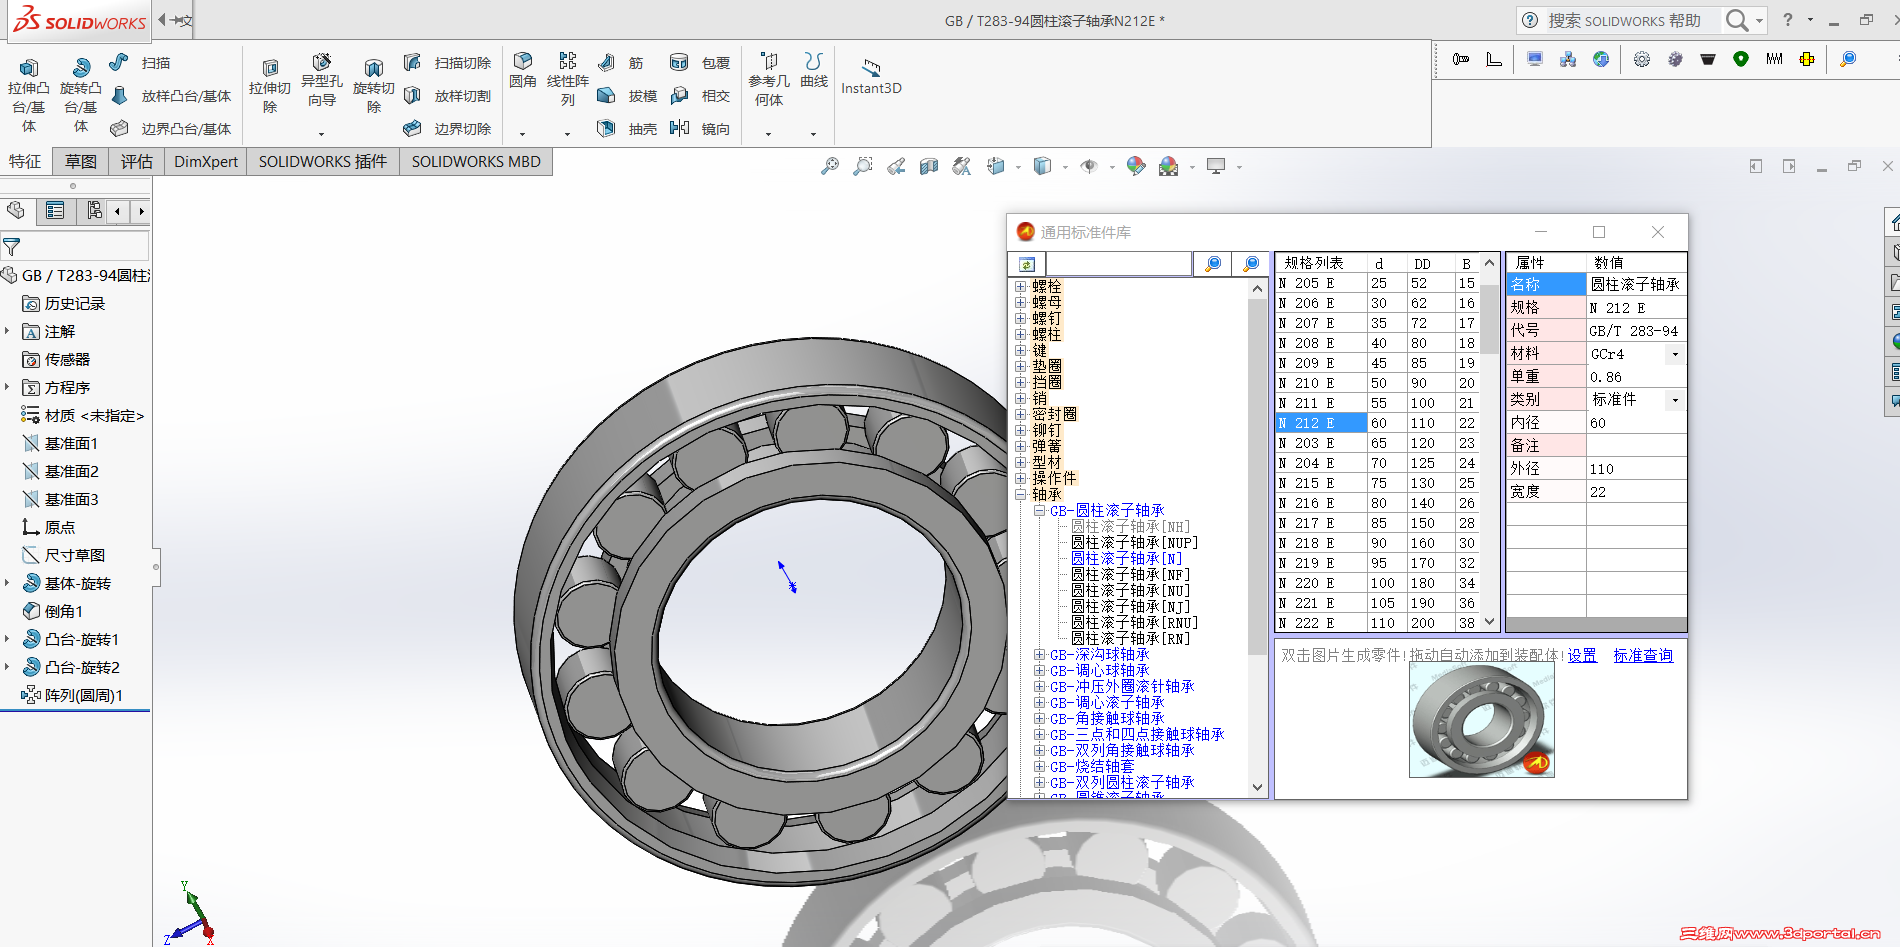Open the 标准查询 link
Screen dimensions: 1900x947
(1642, 656)
